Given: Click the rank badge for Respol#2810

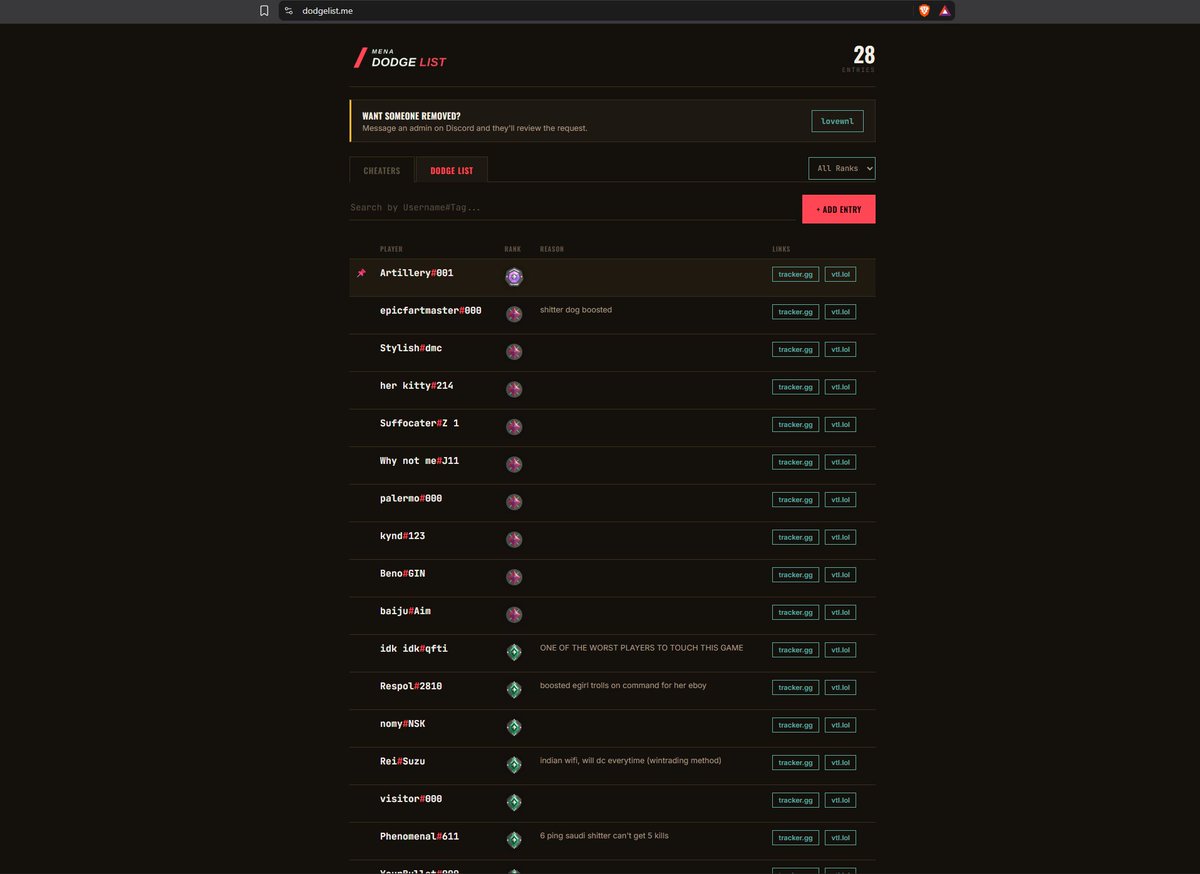Looking at the screenshot, I should 514,689.
